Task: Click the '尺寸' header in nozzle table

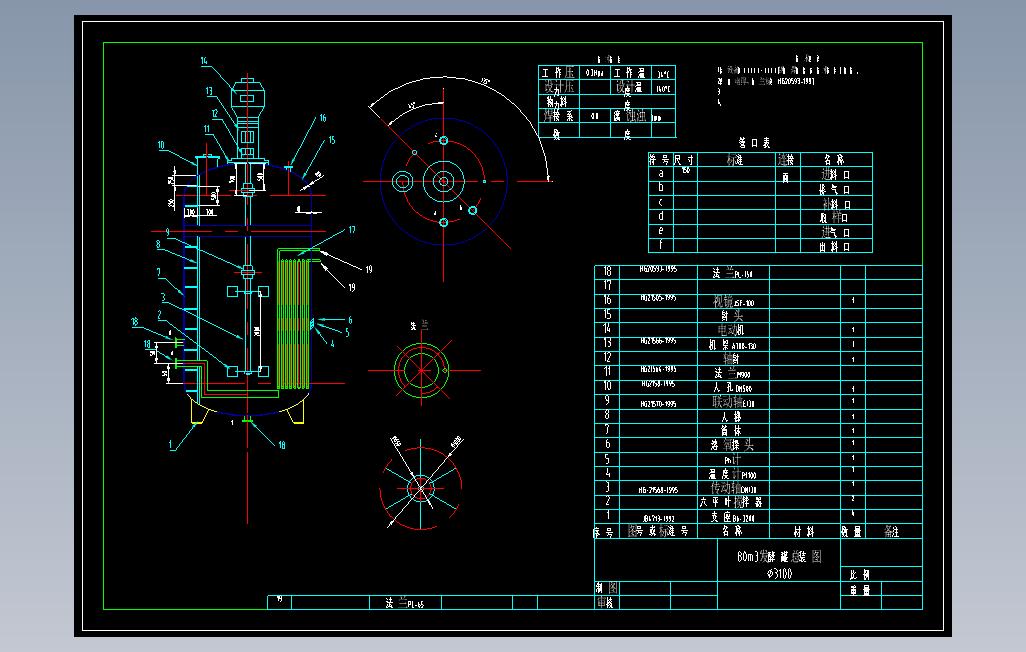Action: point(684,160)
